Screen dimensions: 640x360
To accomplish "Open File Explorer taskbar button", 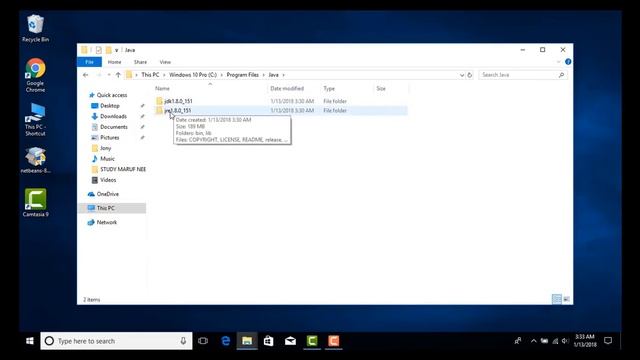I will tap(247, 341).
